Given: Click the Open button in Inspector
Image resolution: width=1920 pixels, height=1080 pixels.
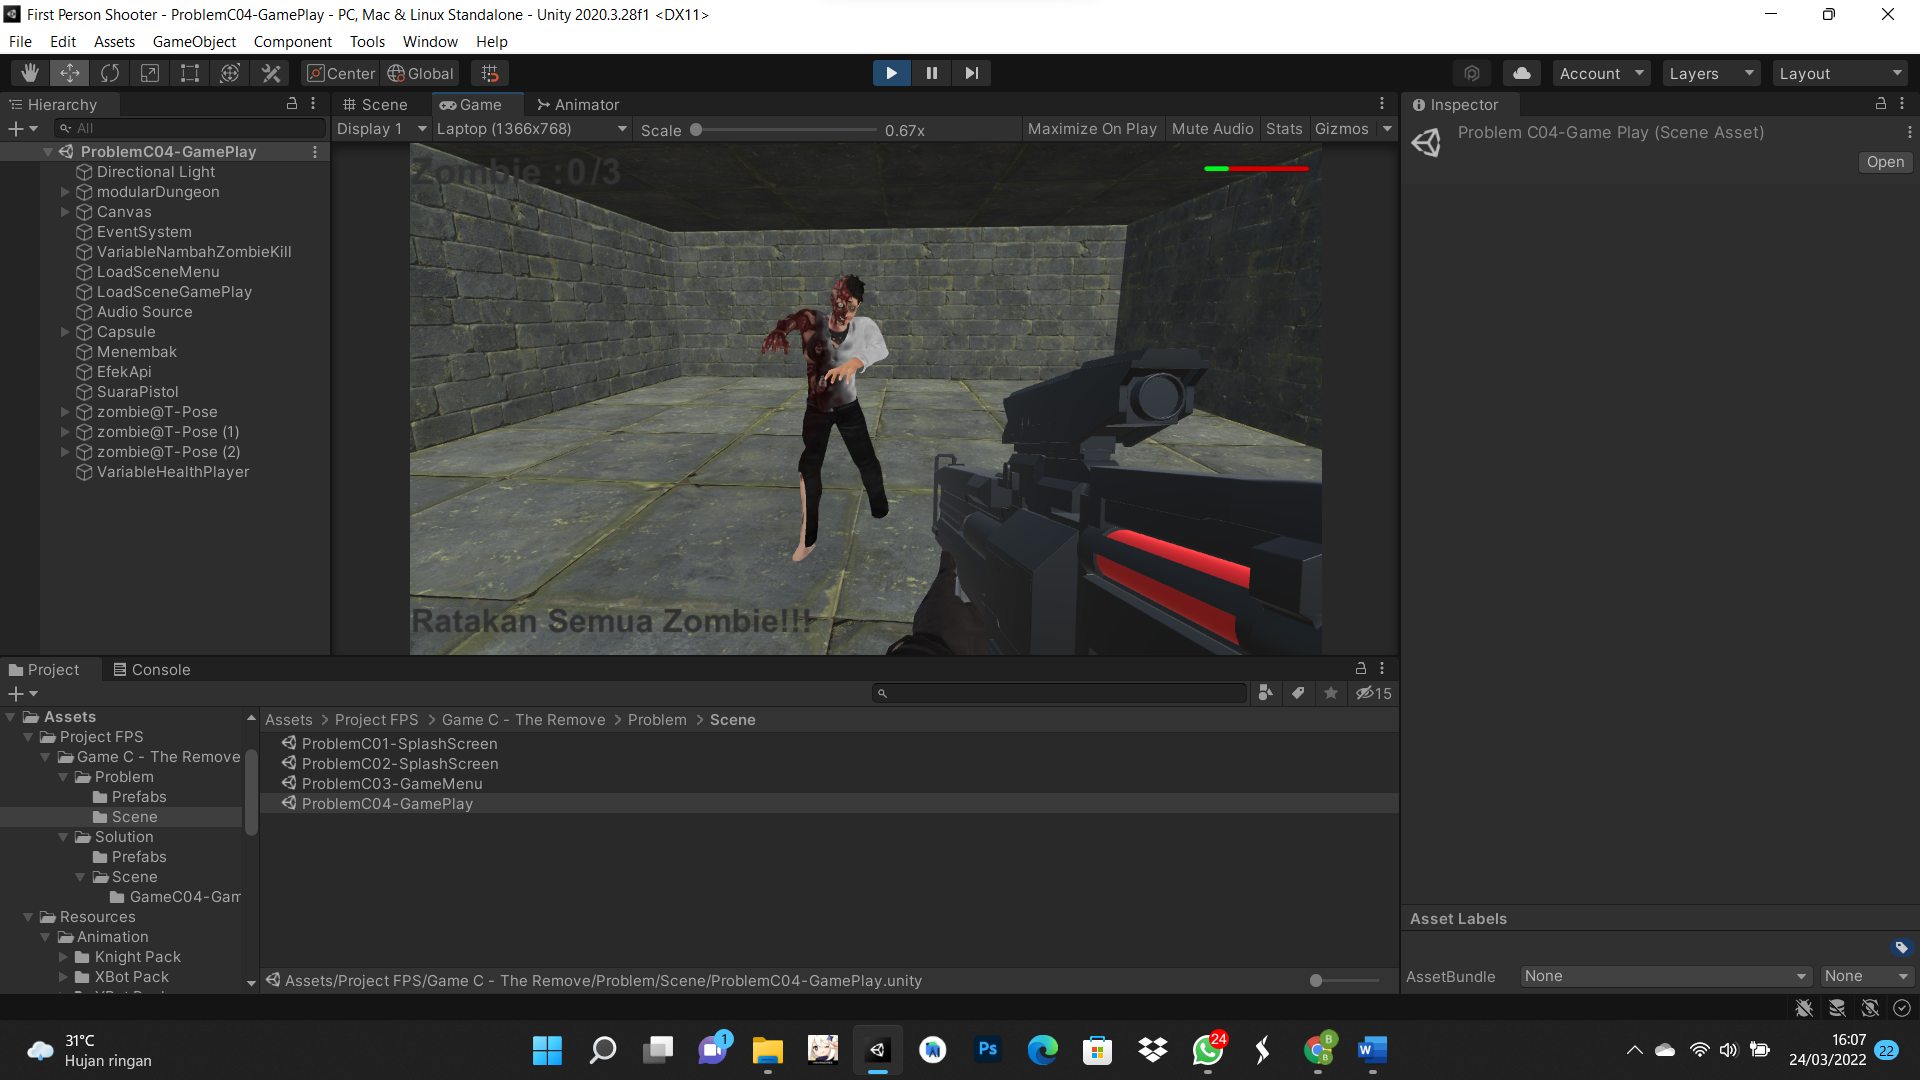Looking at the screenshot, I should pyautogui.click(x=1885, y=162).
